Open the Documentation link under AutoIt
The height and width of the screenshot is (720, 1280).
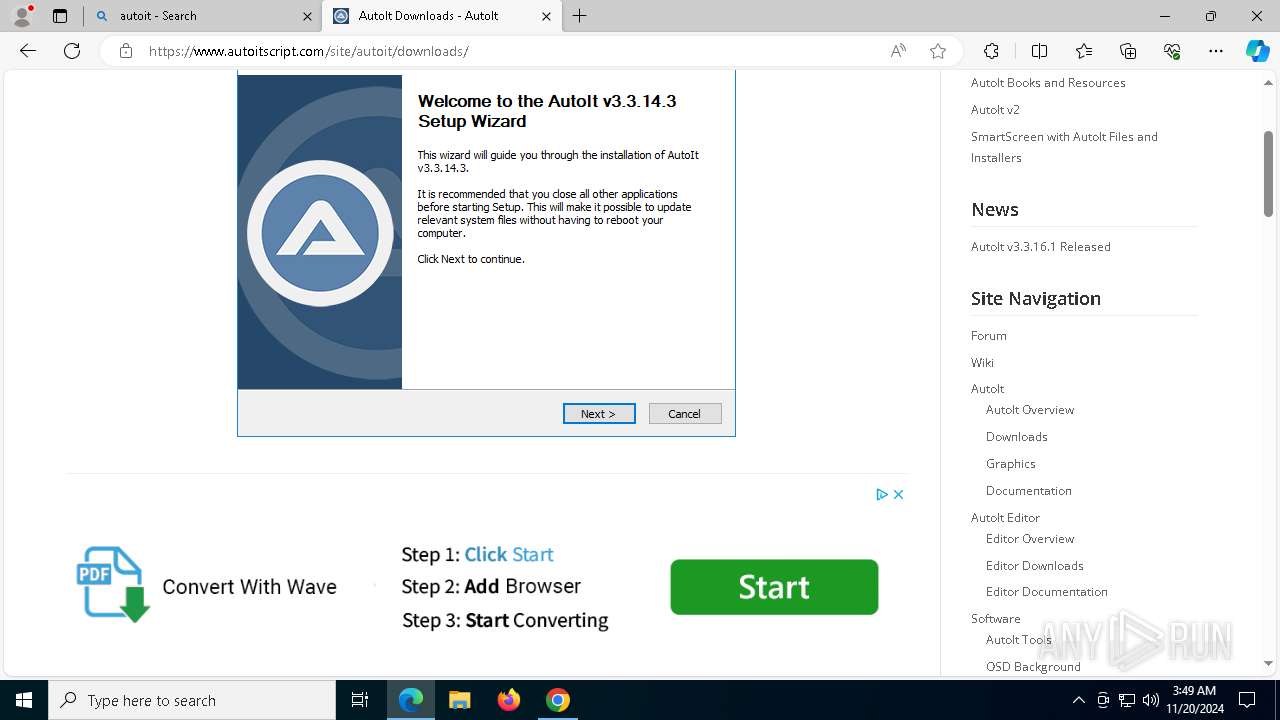pos(1028,491)
